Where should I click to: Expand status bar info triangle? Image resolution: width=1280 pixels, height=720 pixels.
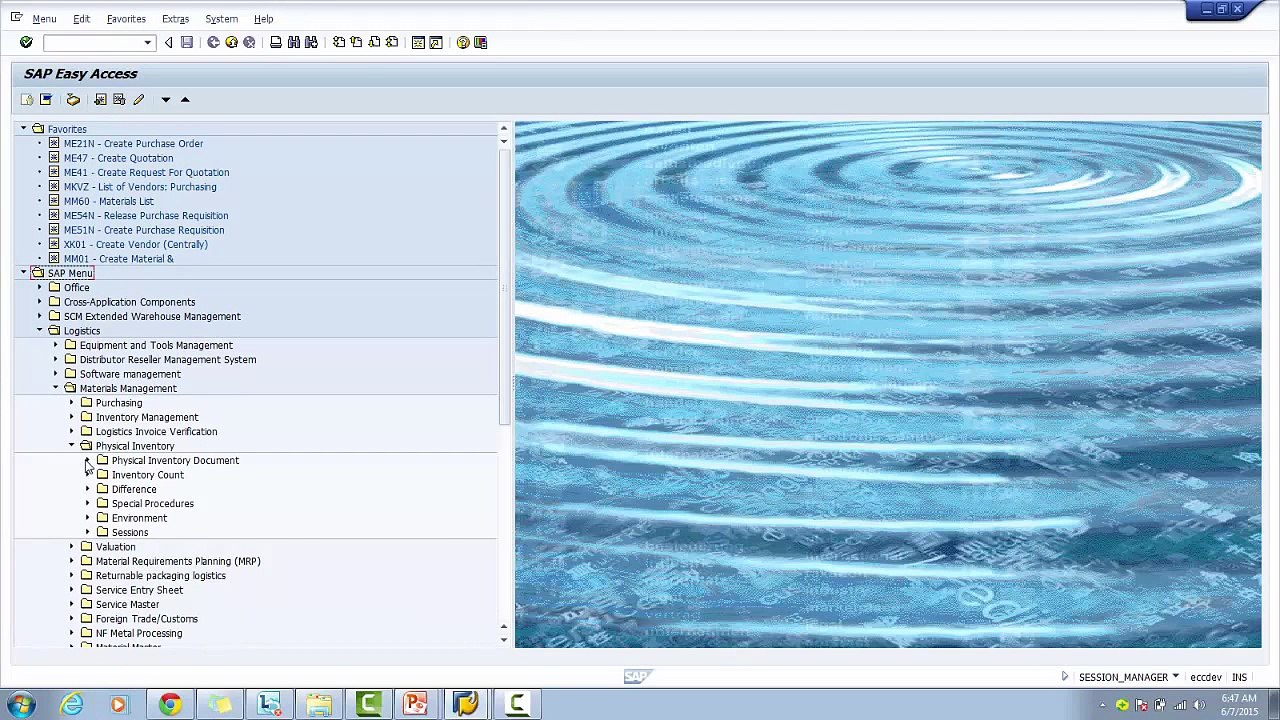coord(1064,677)
